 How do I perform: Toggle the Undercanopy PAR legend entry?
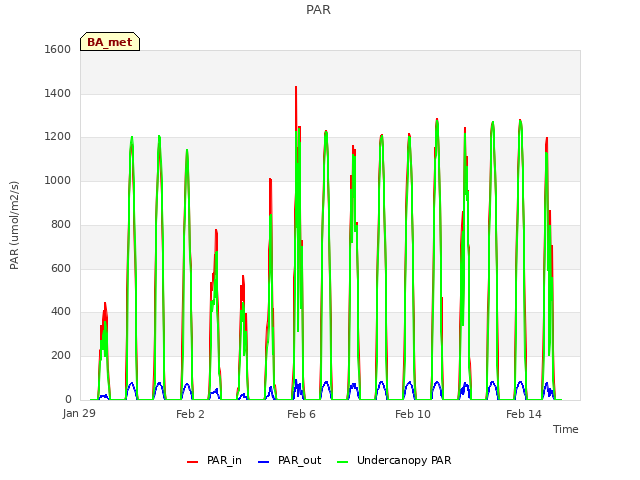pos(394,460)
